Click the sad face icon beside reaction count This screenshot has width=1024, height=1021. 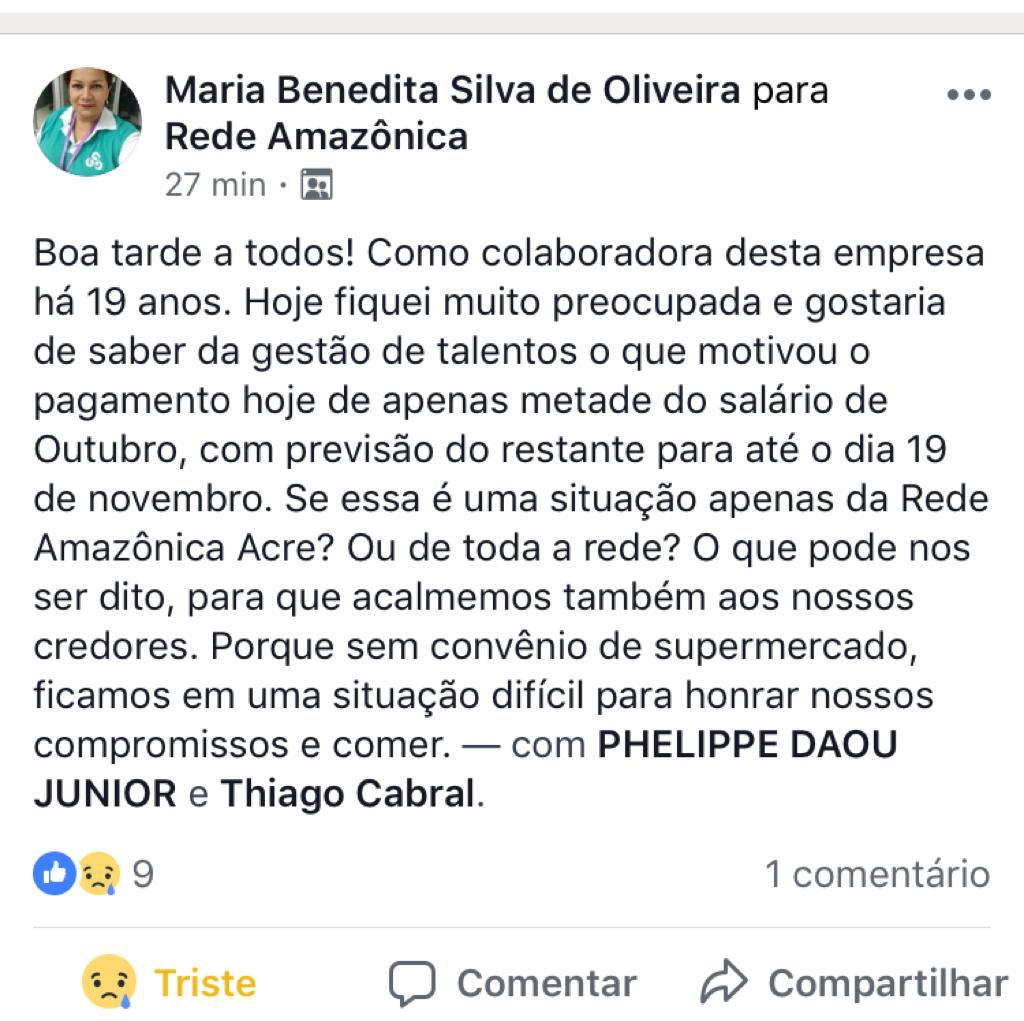(x=99, y=873)
